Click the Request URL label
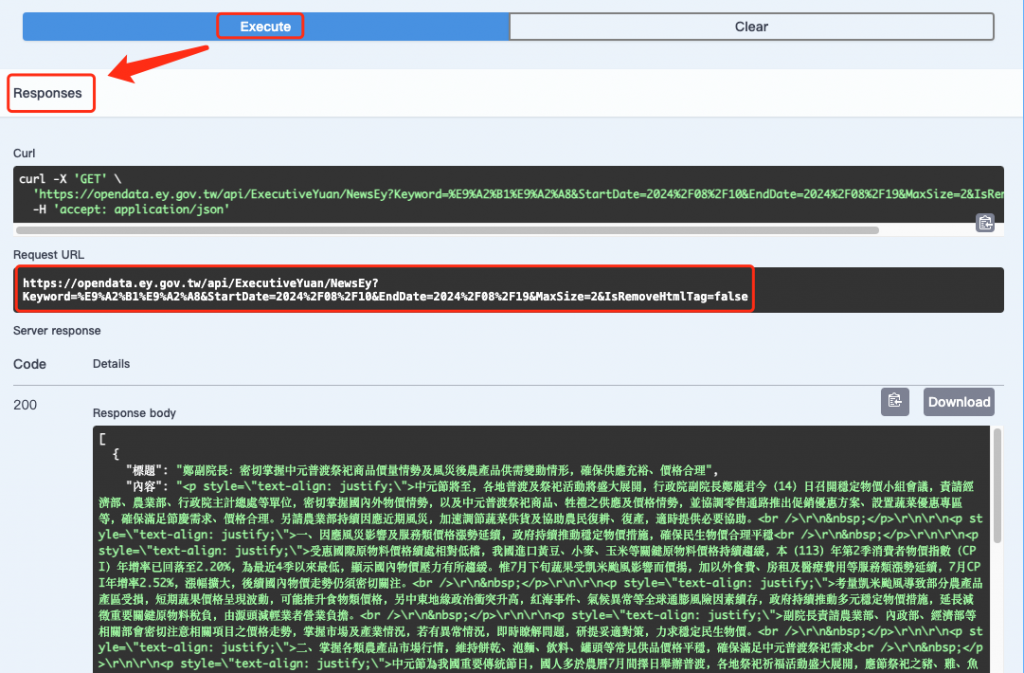 [48, 255]
